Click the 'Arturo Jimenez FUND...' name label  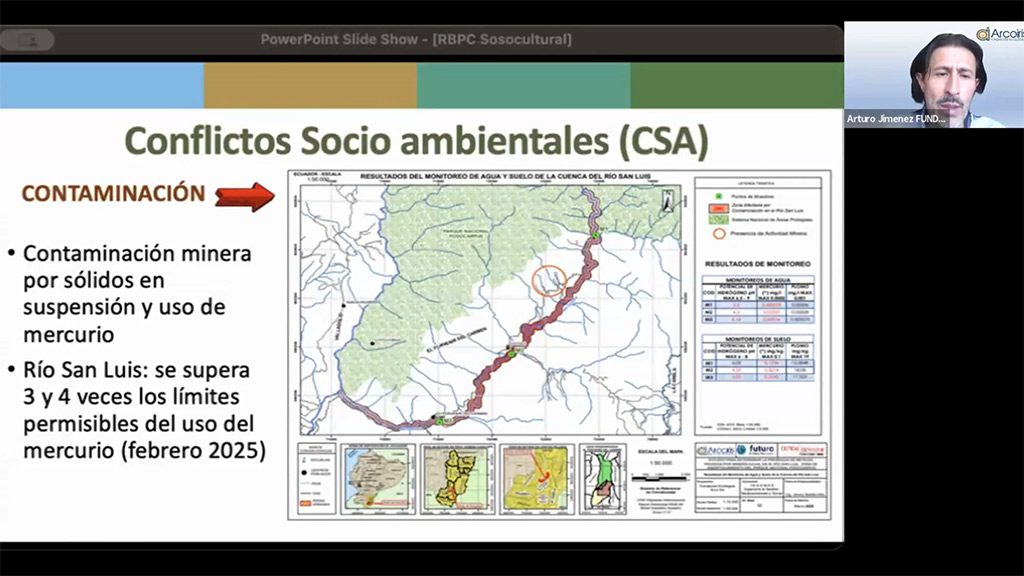tap(896, 119)
